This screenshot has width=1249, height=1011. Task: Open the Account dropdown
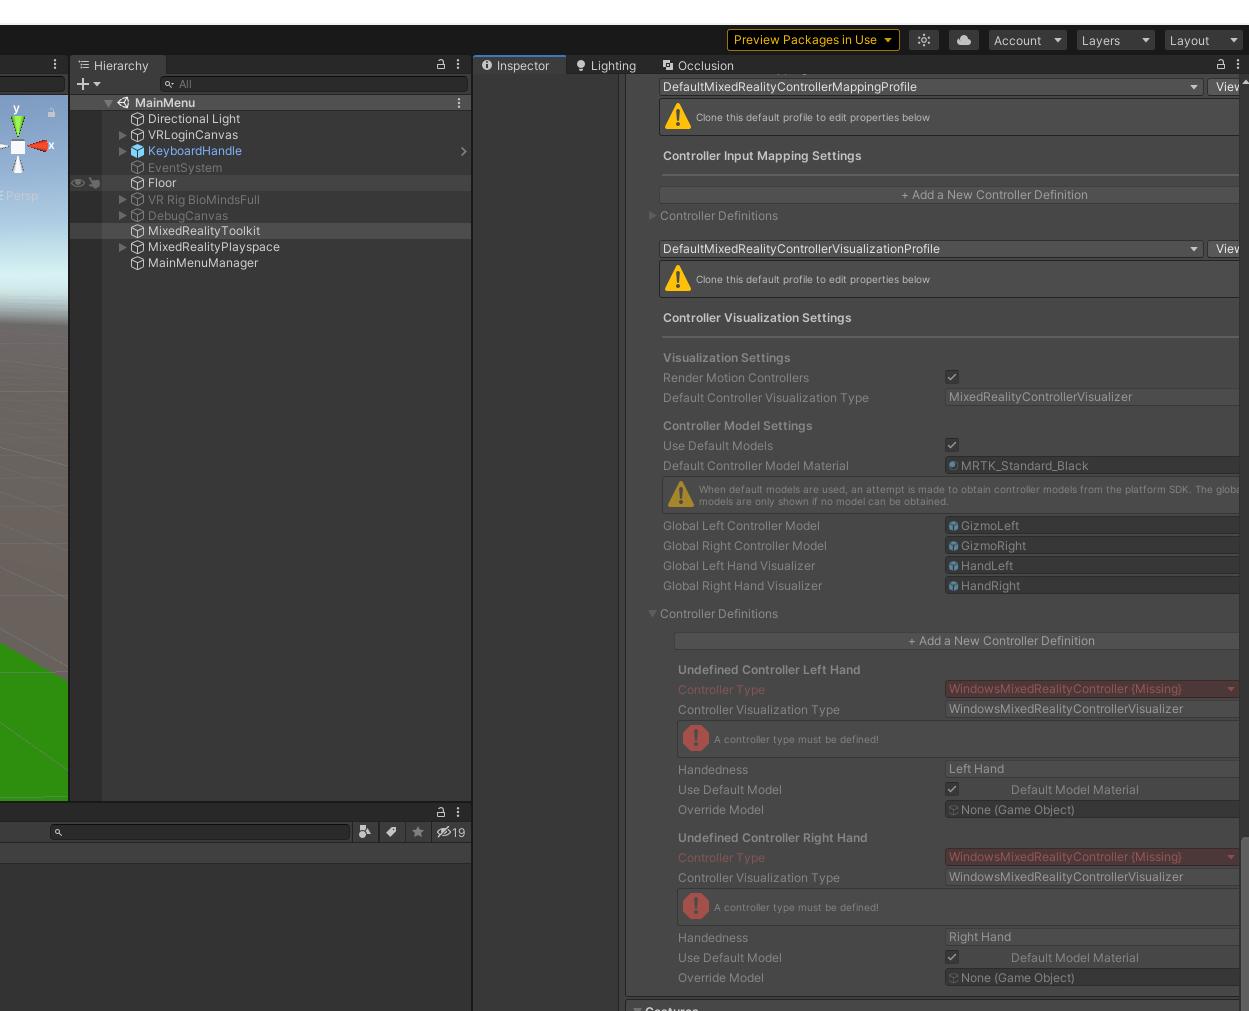[1027, 40]
